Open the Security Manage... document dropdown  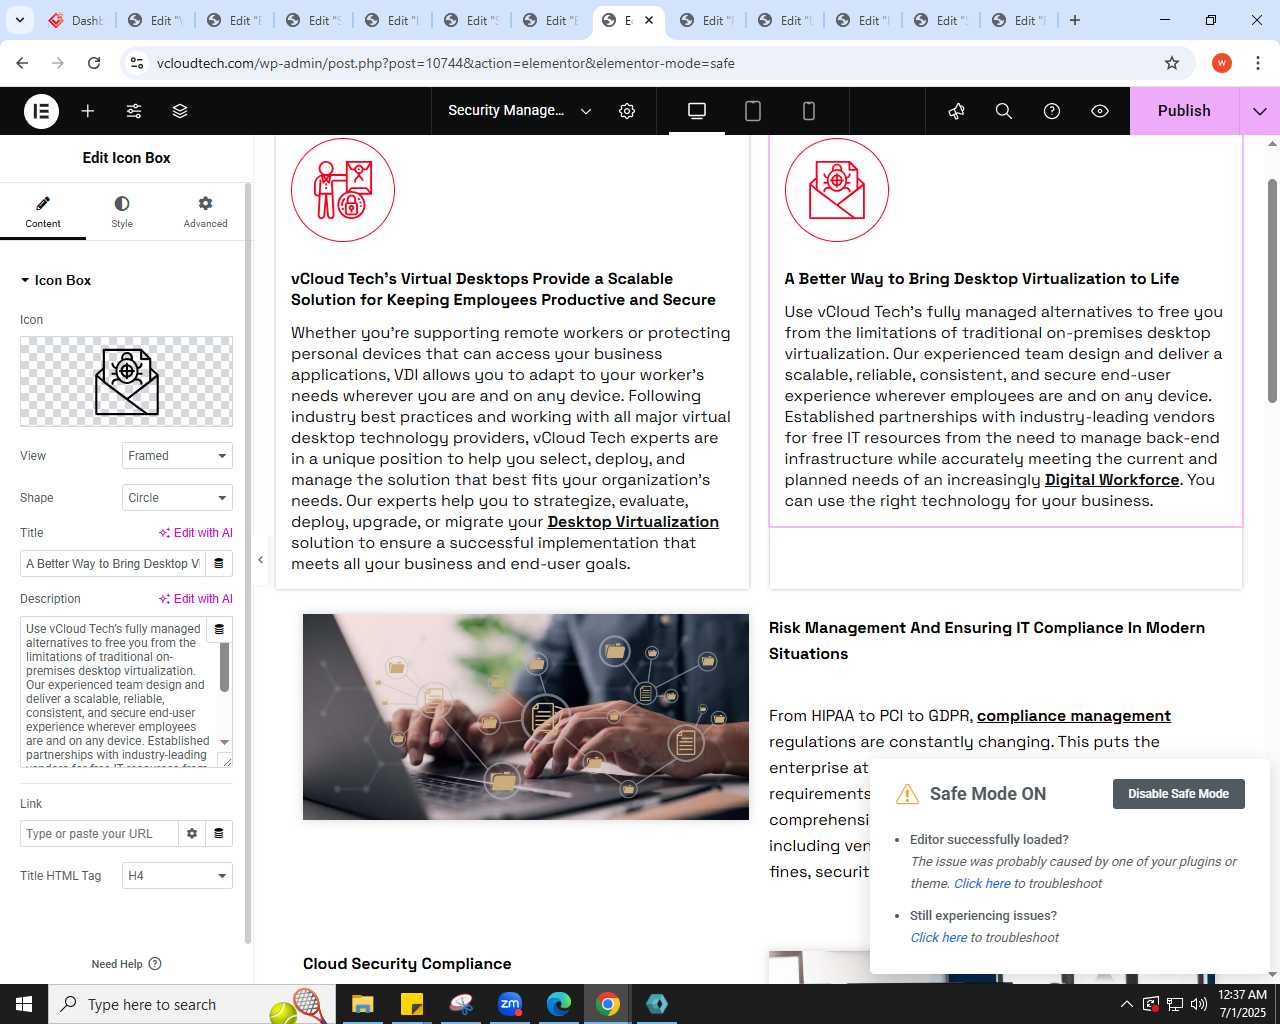tap(520, 111)
